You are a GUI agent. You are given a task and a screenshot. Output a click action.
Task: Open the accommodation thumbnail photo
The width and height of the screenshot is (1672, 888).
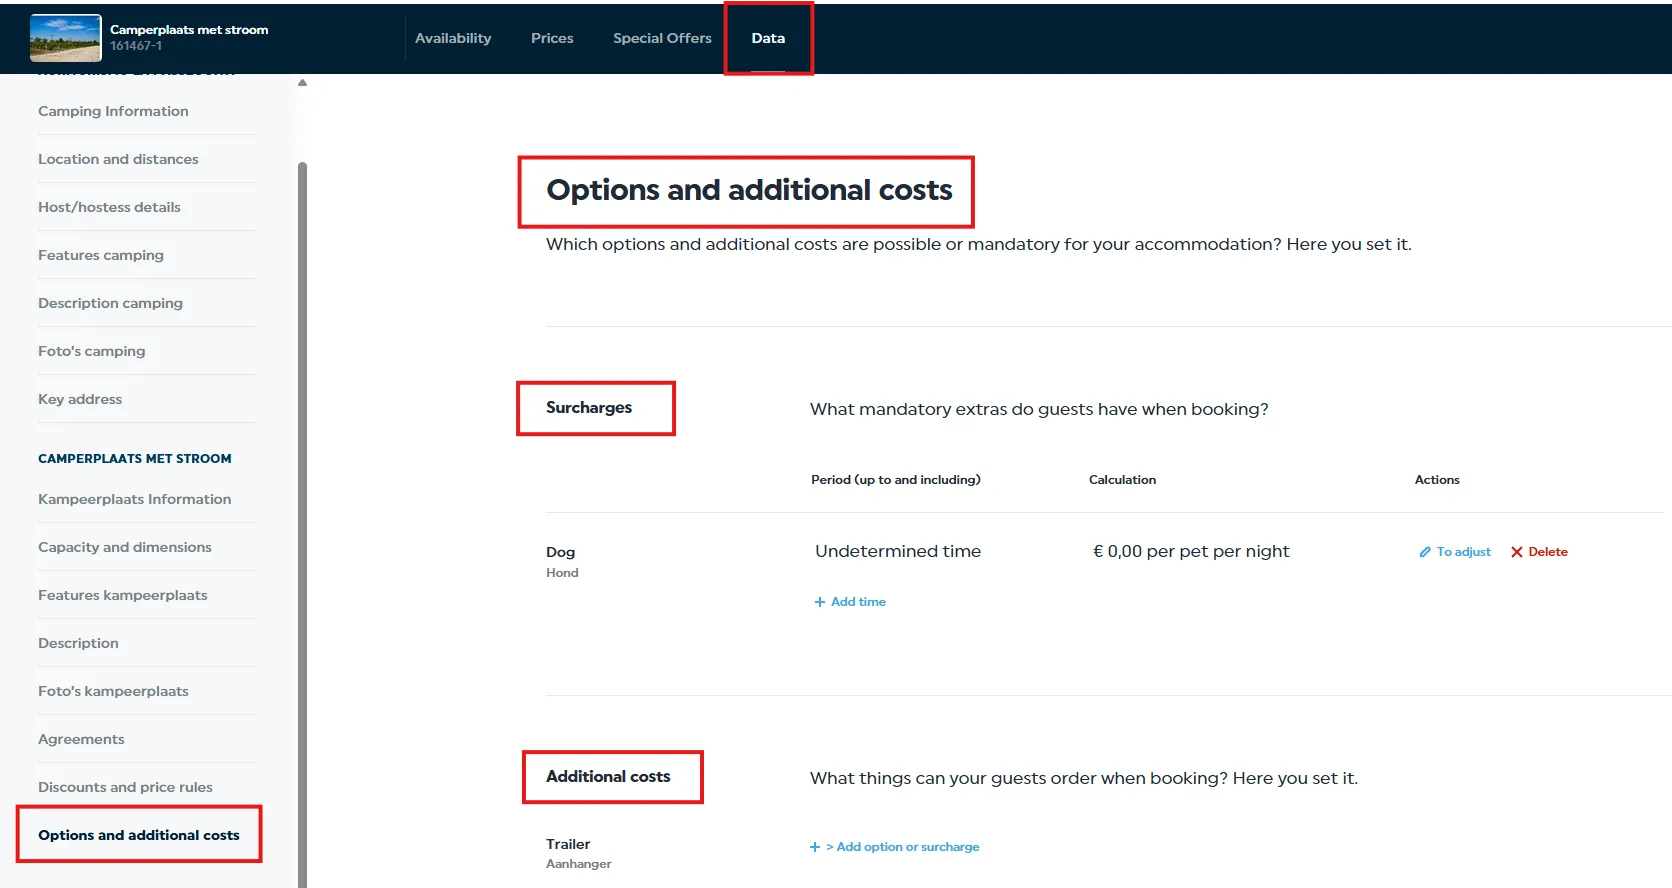pos(66,38)
